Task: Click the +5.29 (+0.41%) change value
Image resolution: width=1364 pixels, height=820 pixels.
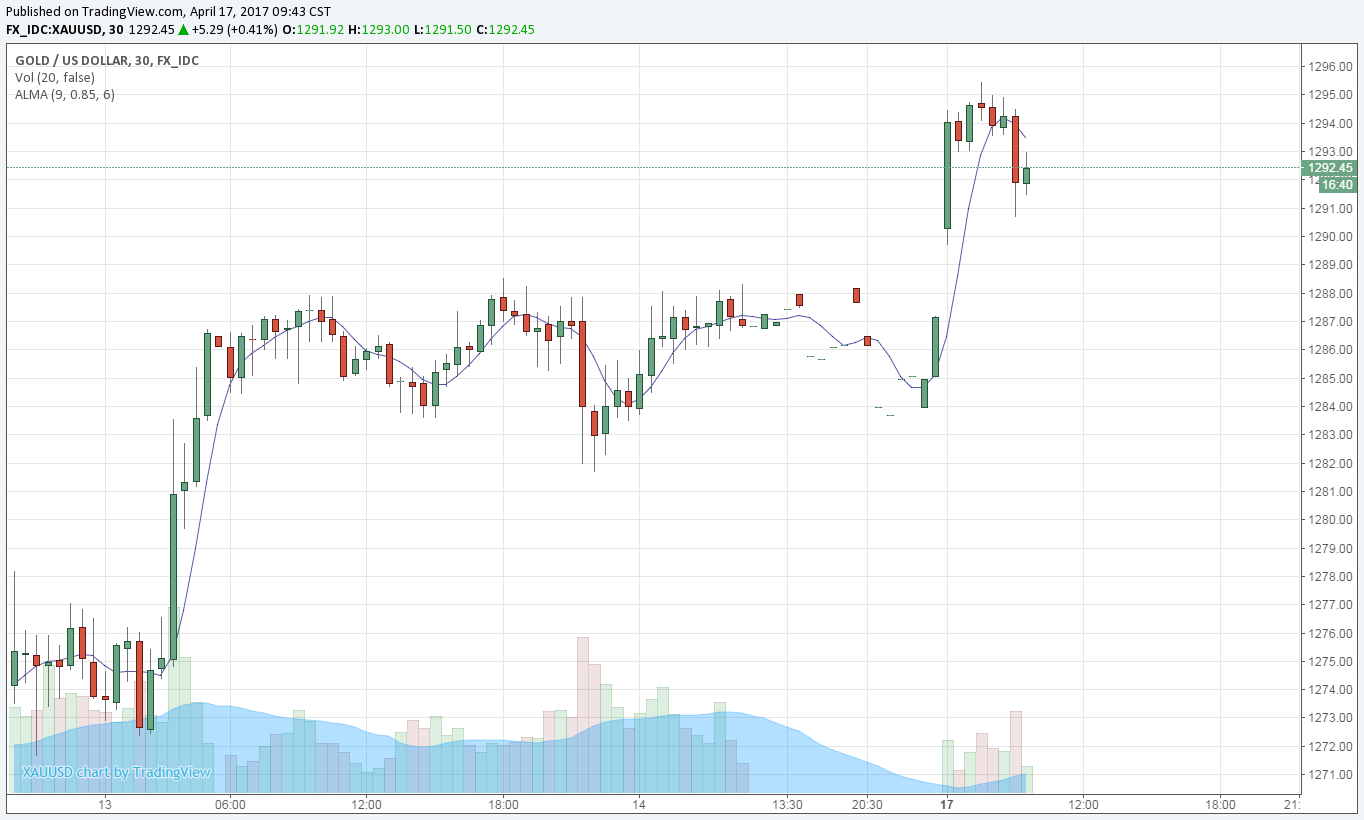Action: pos(235,30)
